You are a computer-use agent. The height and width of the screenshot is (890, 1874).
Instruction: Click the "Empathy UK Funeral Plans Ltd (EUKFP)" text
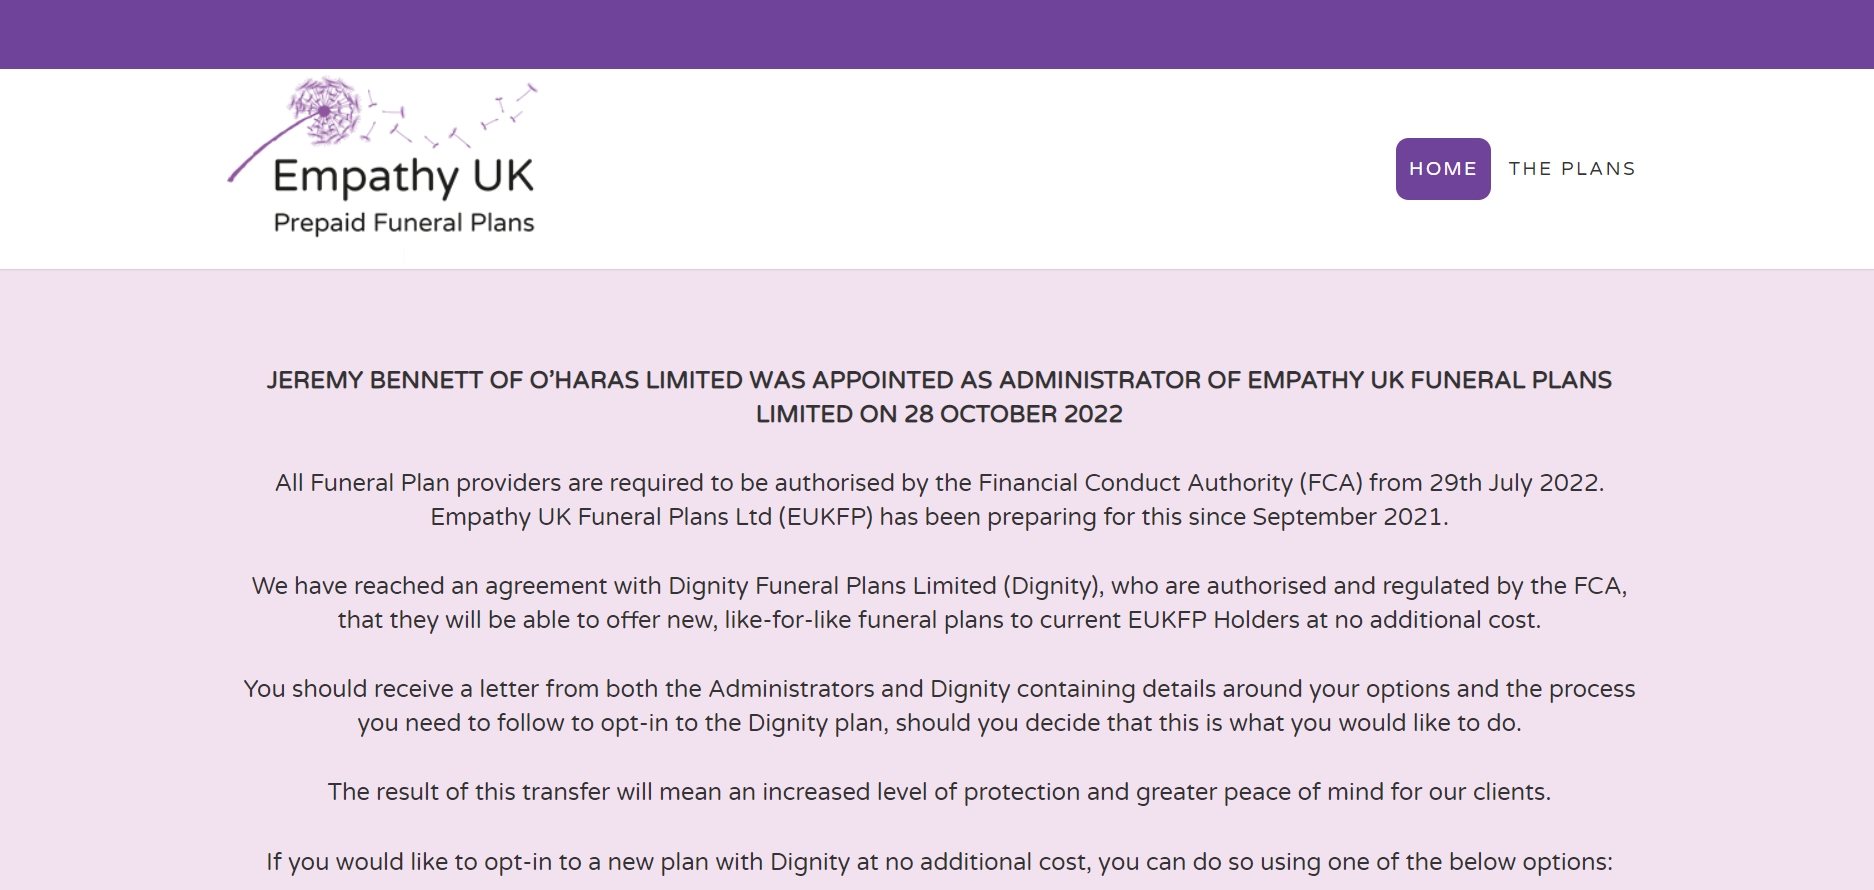pyautogui.click(x=652, y=517)
